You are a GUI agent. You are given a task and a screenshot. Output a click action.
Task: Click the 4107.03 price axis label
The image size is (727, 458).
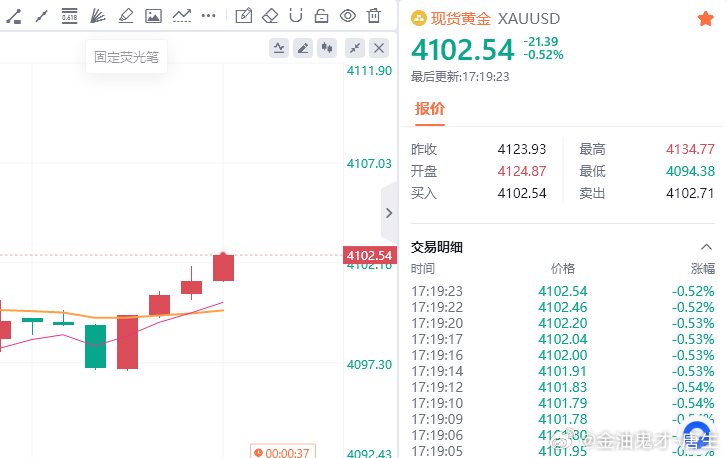click(x=370, y=164)
